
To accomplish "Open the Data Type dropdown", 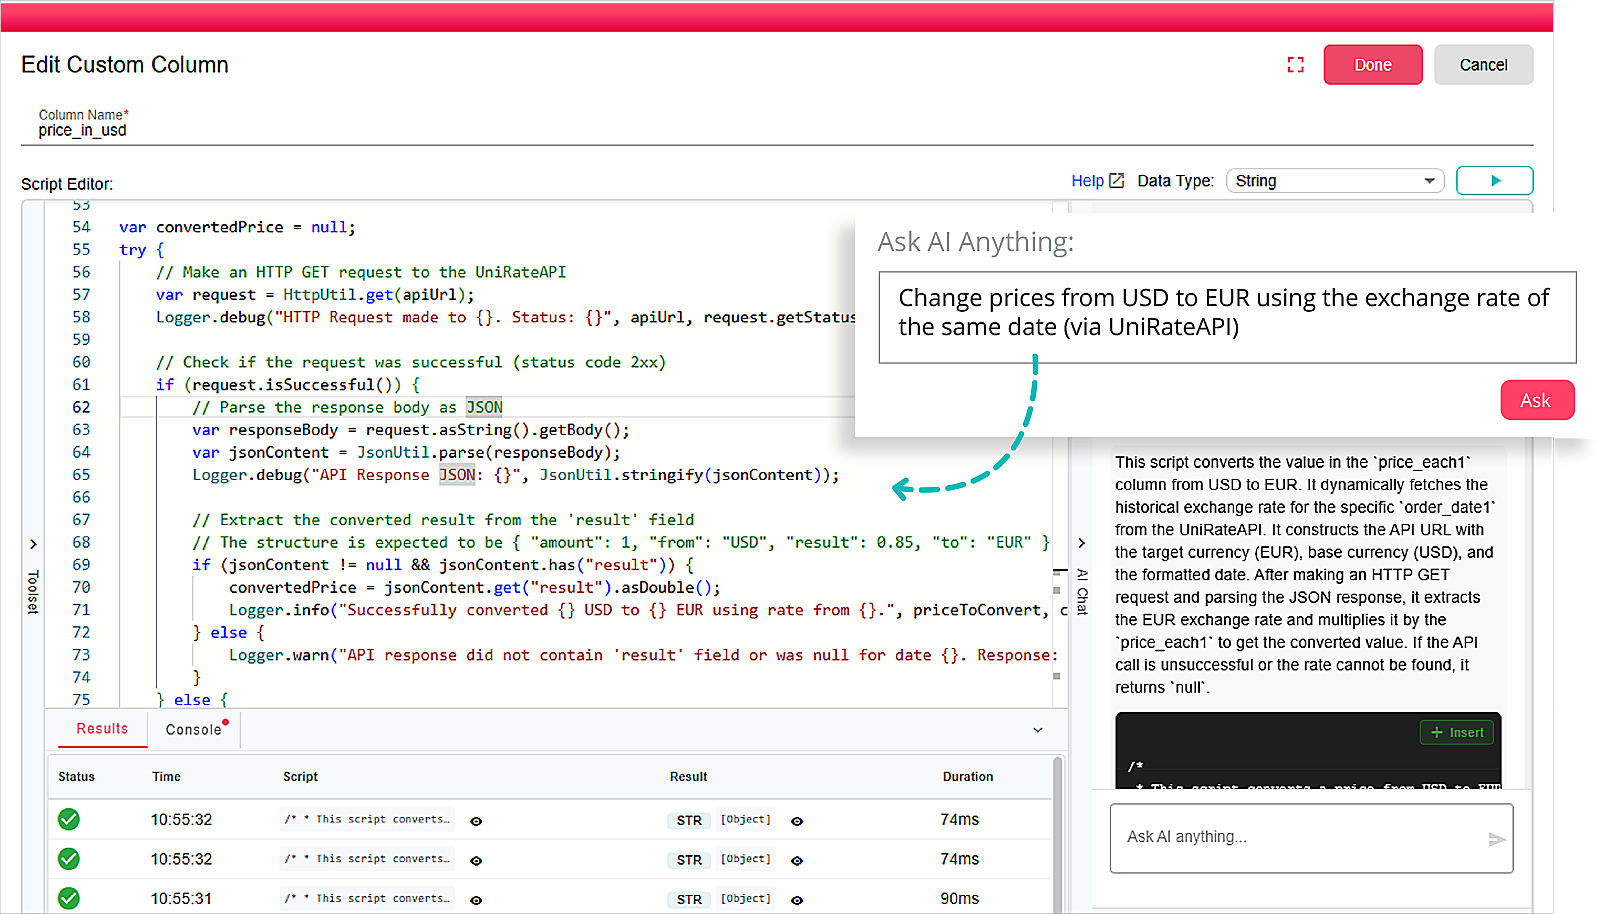I will tap(1334, 181).
